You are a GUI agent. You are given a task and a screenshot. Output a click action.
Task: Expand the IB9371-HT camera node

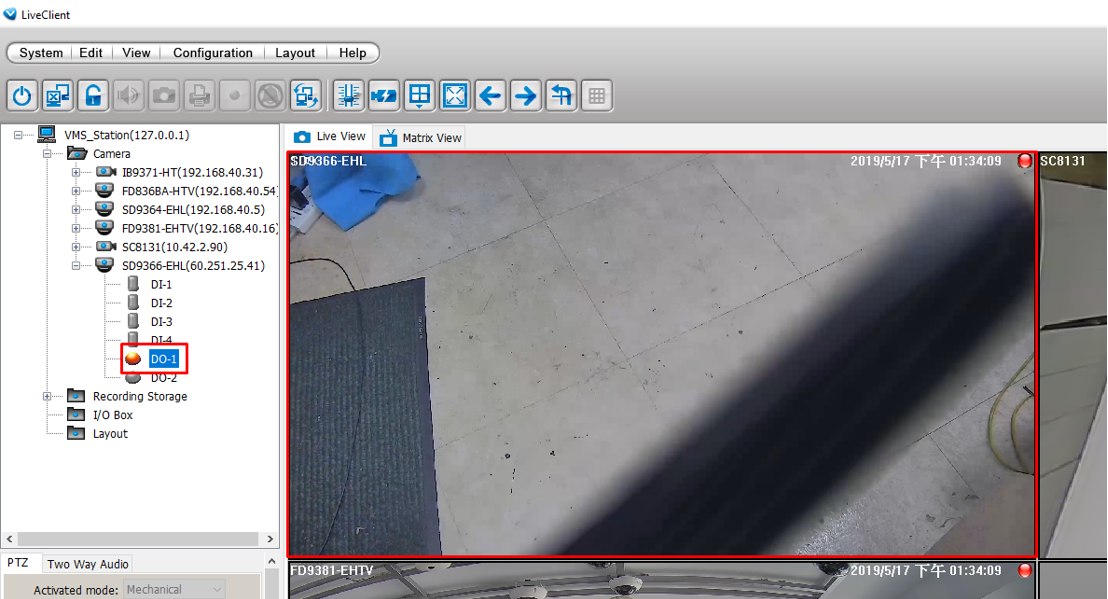(76, 173)
